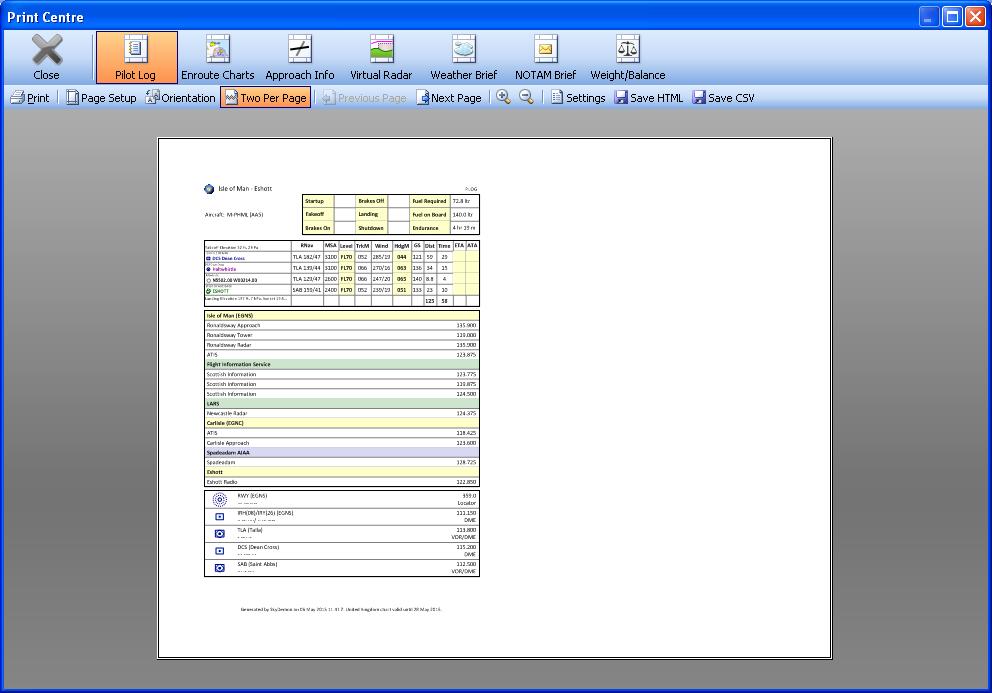This screenshot has height=693, width=992.
Task: Click the pilot log page preview
Action: (494, 397)
